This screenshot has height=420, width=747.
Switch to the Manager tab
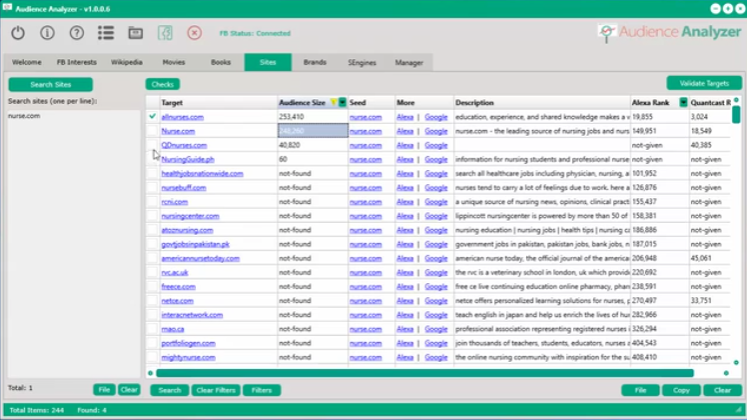(x=409, y=62)
